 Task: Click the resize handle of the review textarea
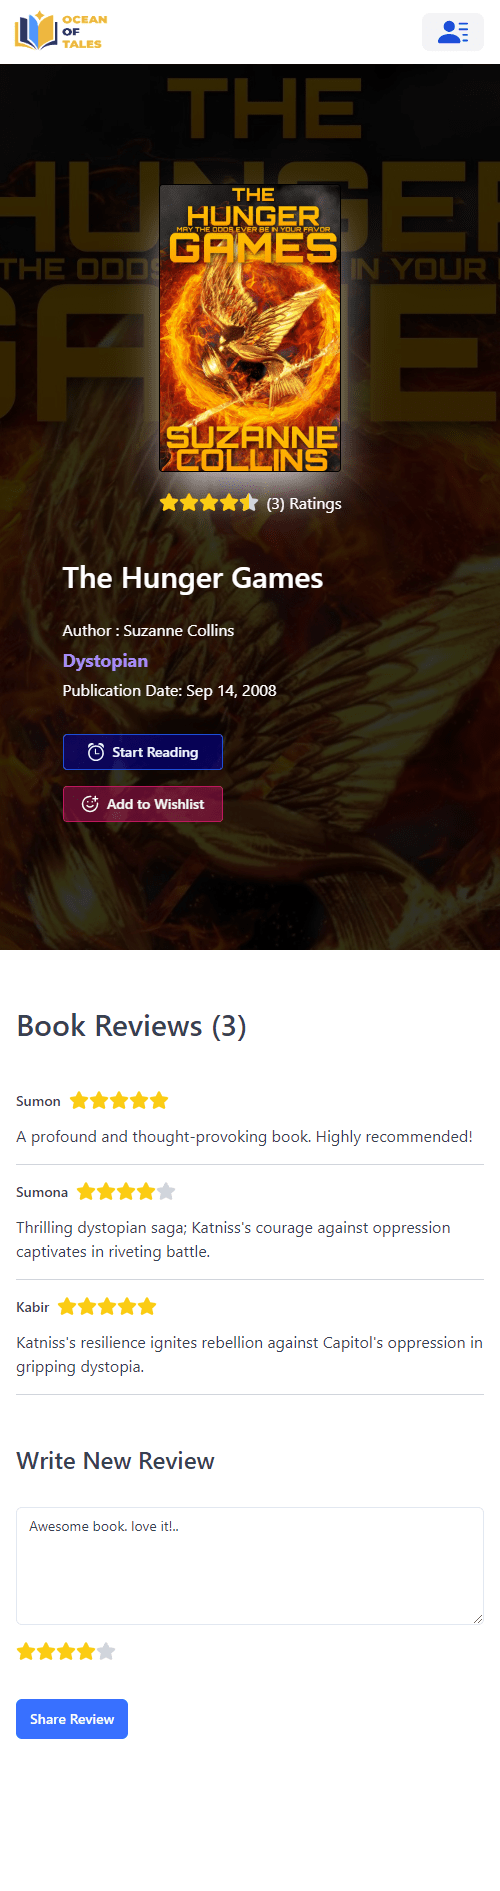(x=477, y=1618)
